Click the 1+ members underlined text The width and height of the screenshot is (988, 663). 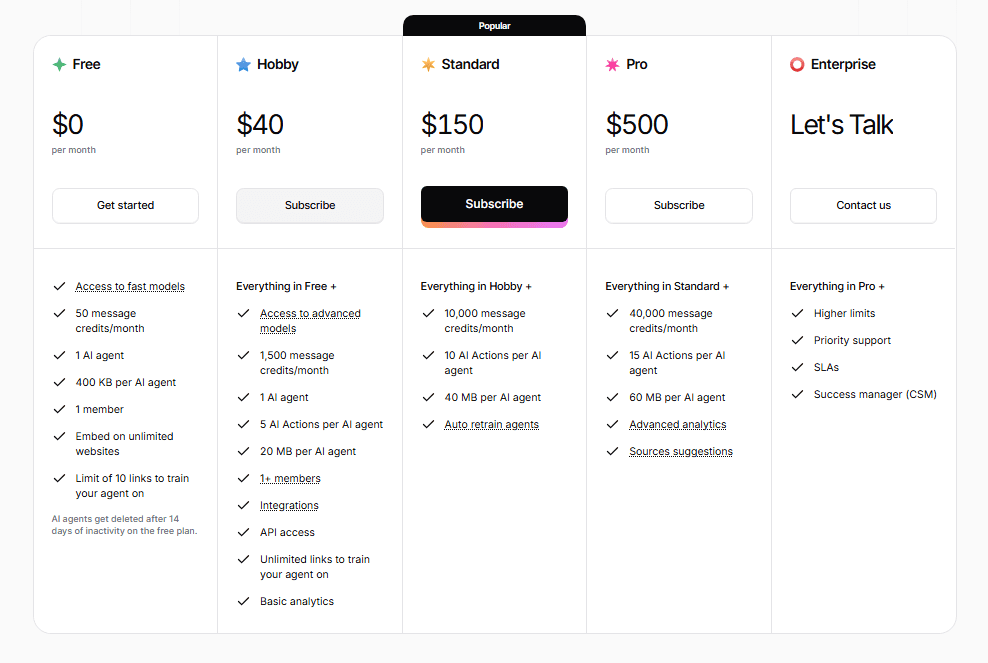click(290, 479)
